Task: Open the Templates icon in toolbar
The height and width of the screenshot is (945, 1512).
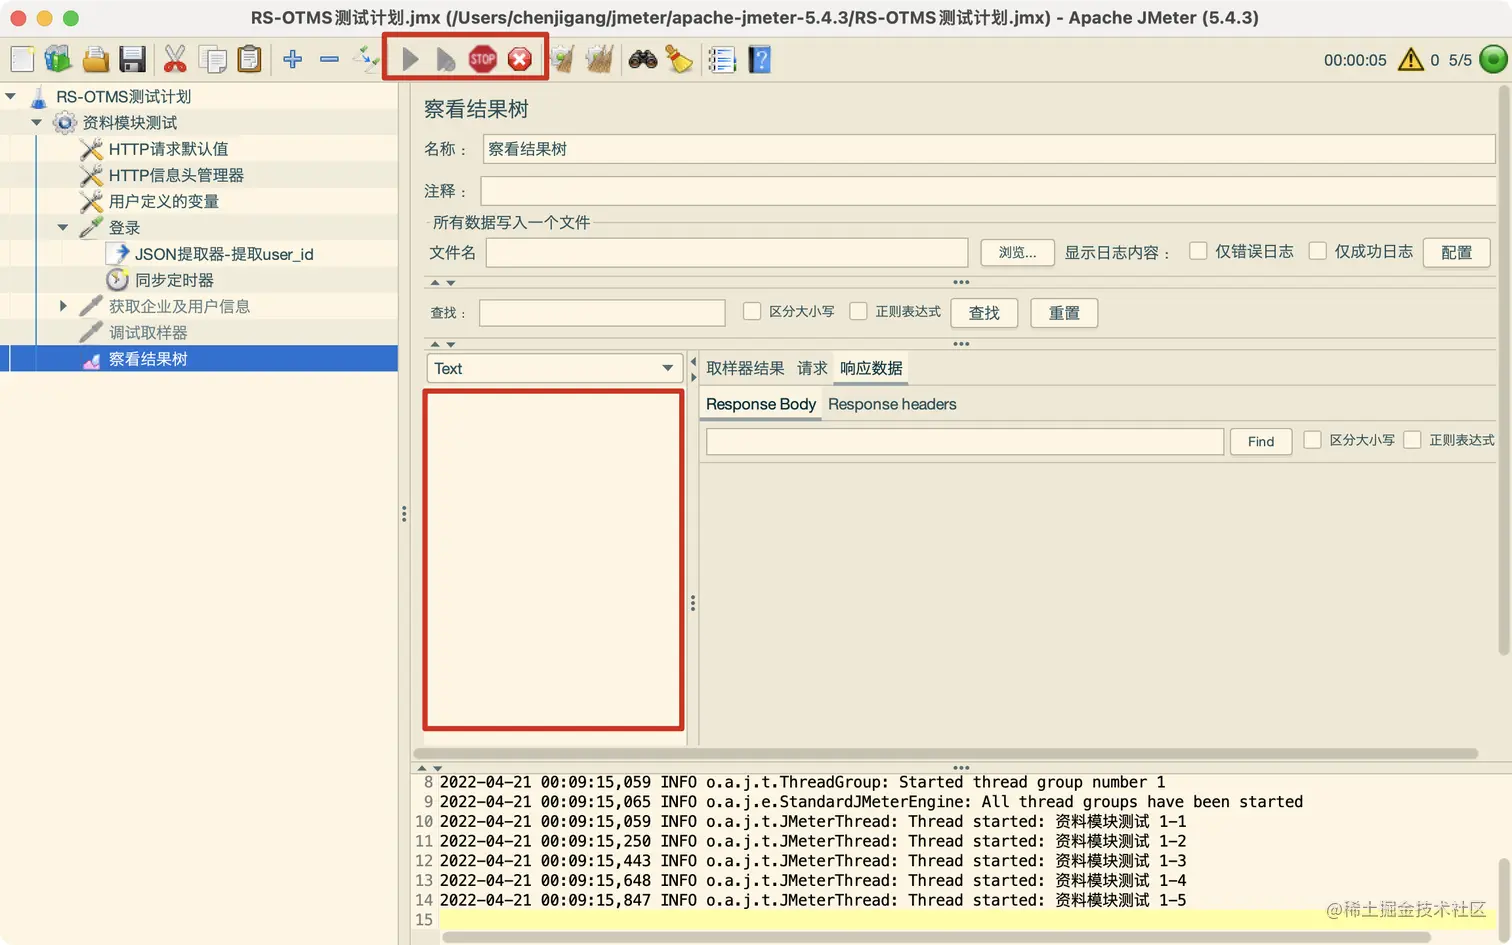Action: click(58, 59)
